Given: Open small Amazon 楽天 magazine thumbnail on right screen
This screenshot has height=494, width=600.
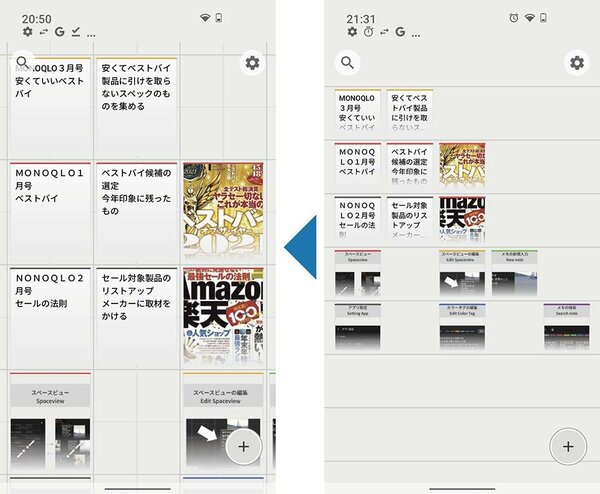Looking at the screenshot, I should click(x=462, y=219).
